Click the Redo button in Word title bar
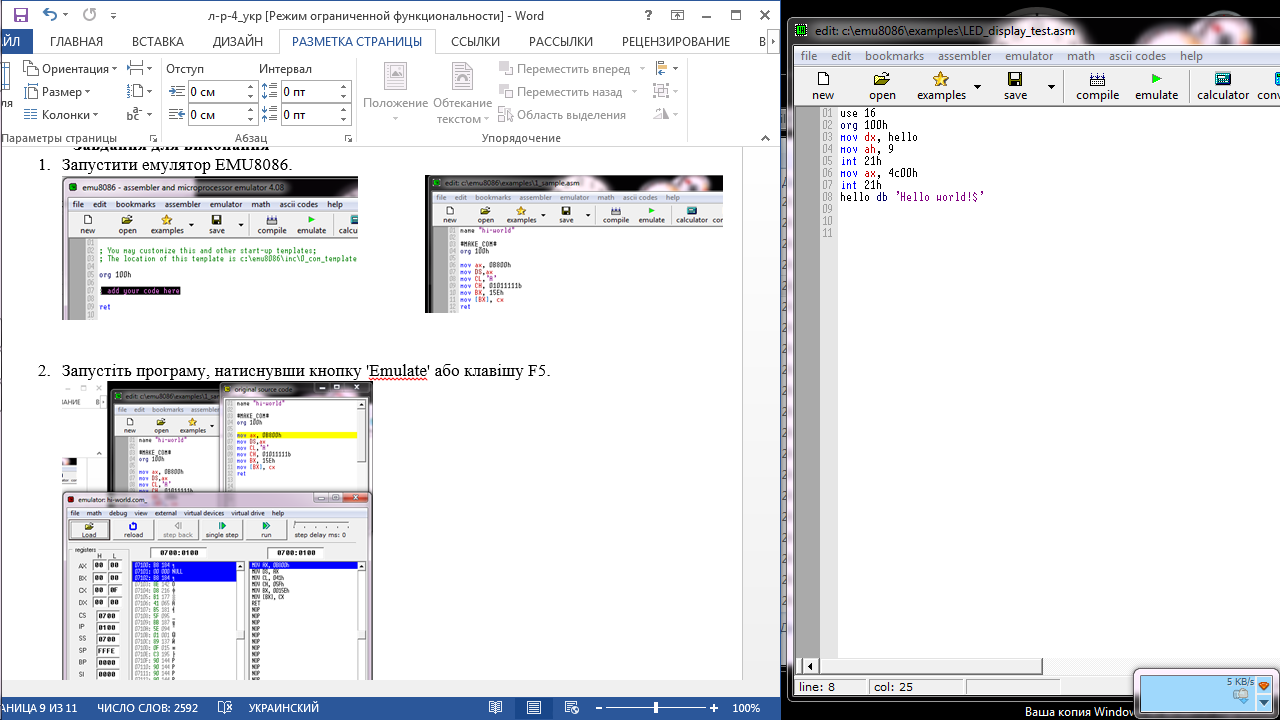1280x720 pixels. [89, 15]
